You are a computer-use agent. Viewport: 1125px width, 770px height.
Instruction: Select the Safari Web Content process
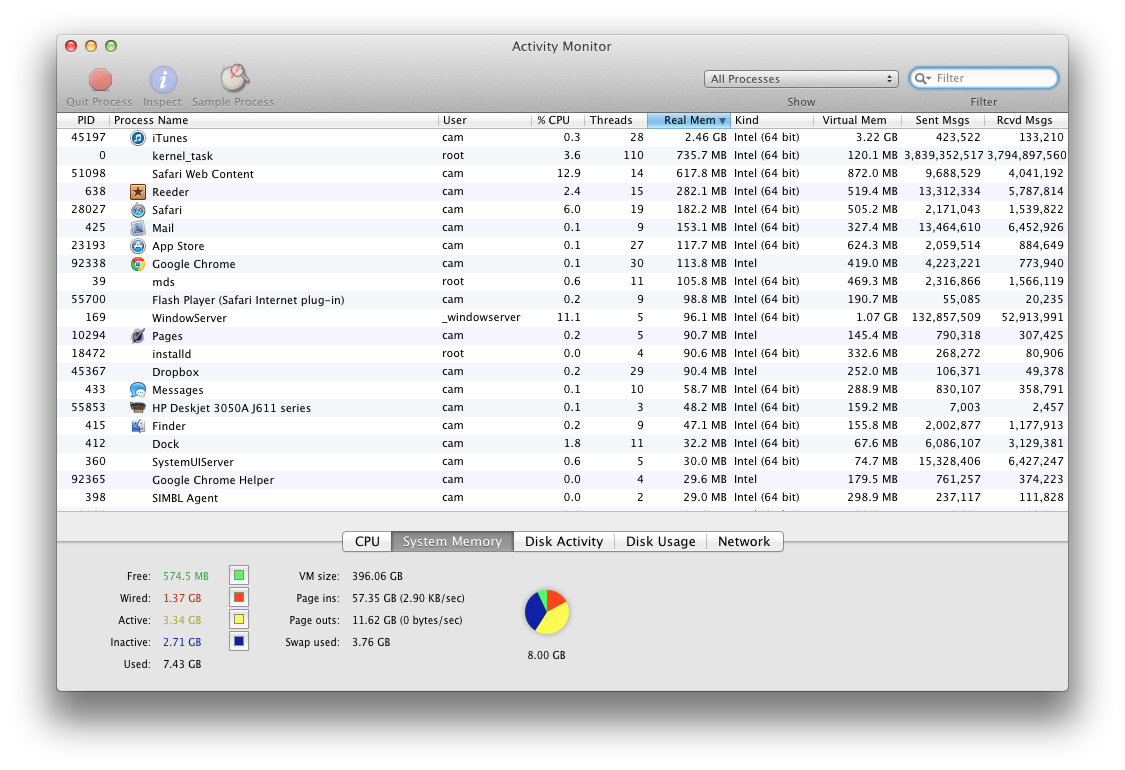[562, 174]
